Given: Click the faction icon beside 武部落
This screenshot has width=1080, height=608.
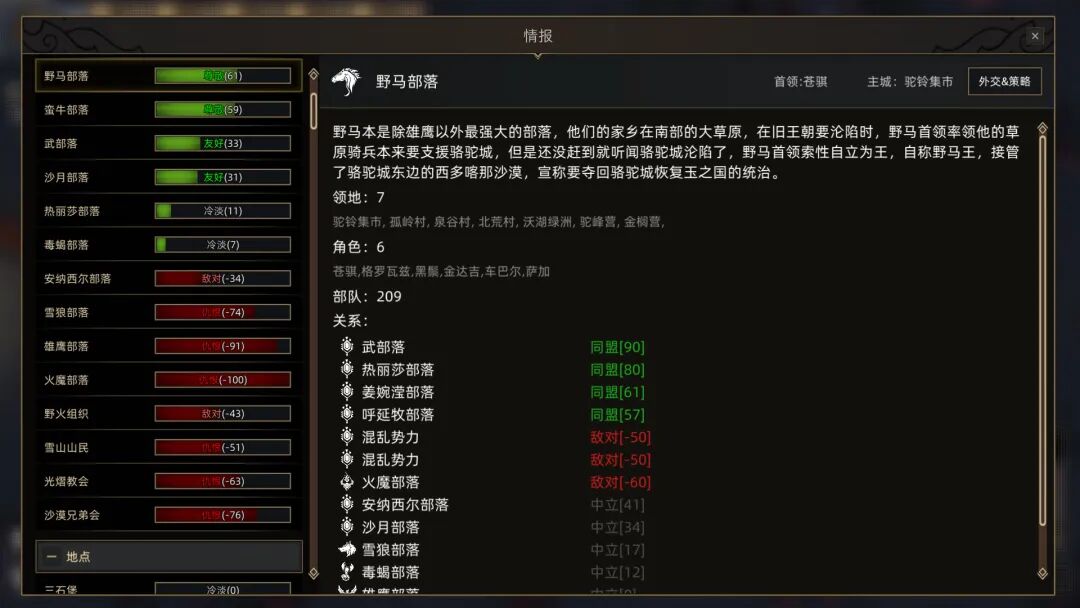Looking at the screenshot, I should point(347,346).
